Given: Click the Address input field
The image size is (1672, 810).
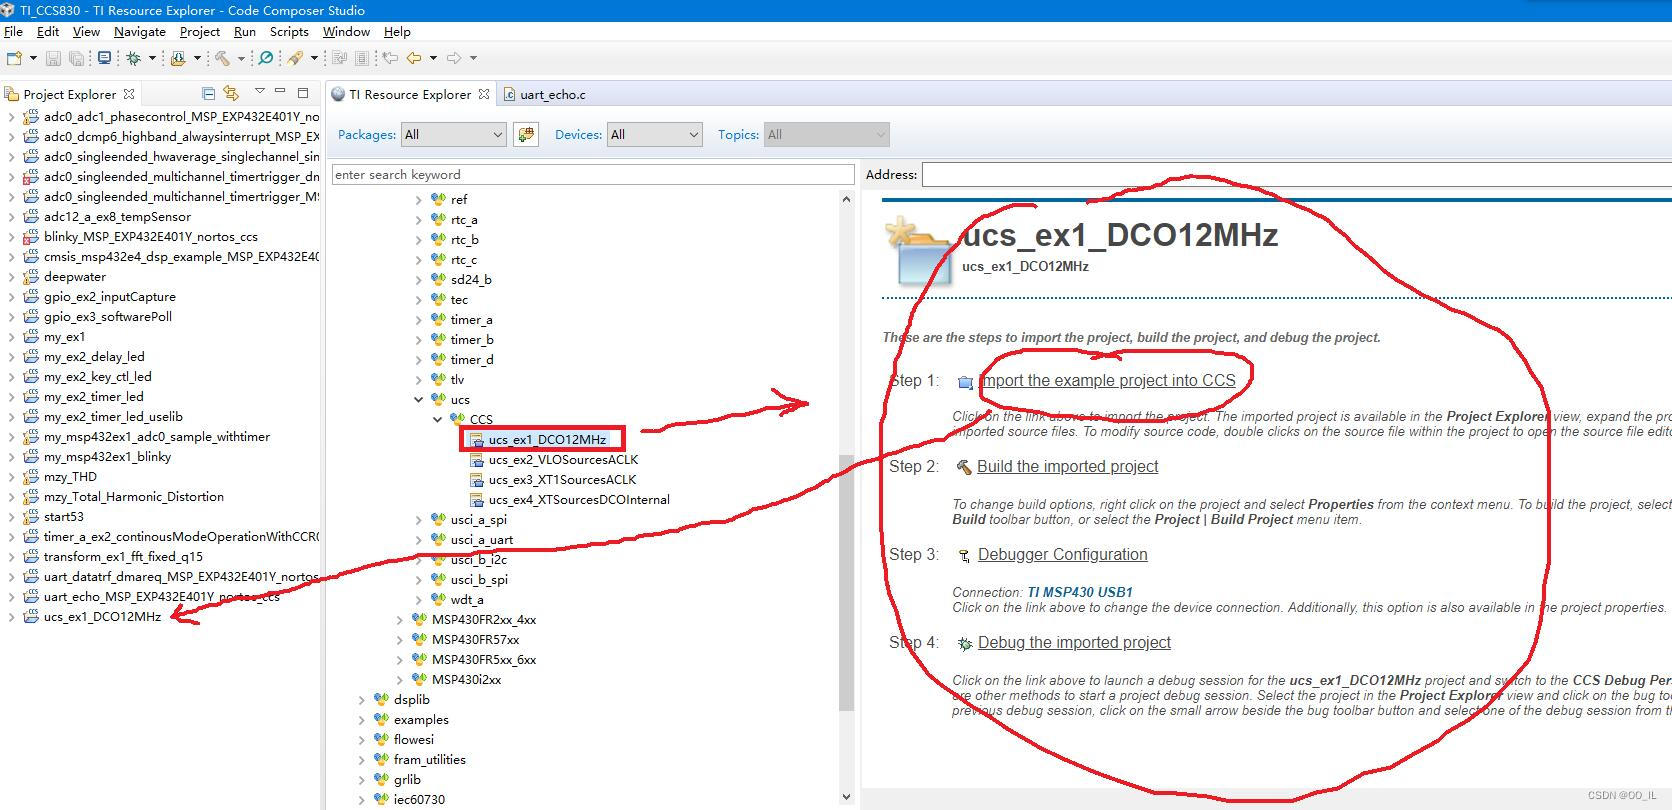Looking at the screenshot, I should (1296, 174).
